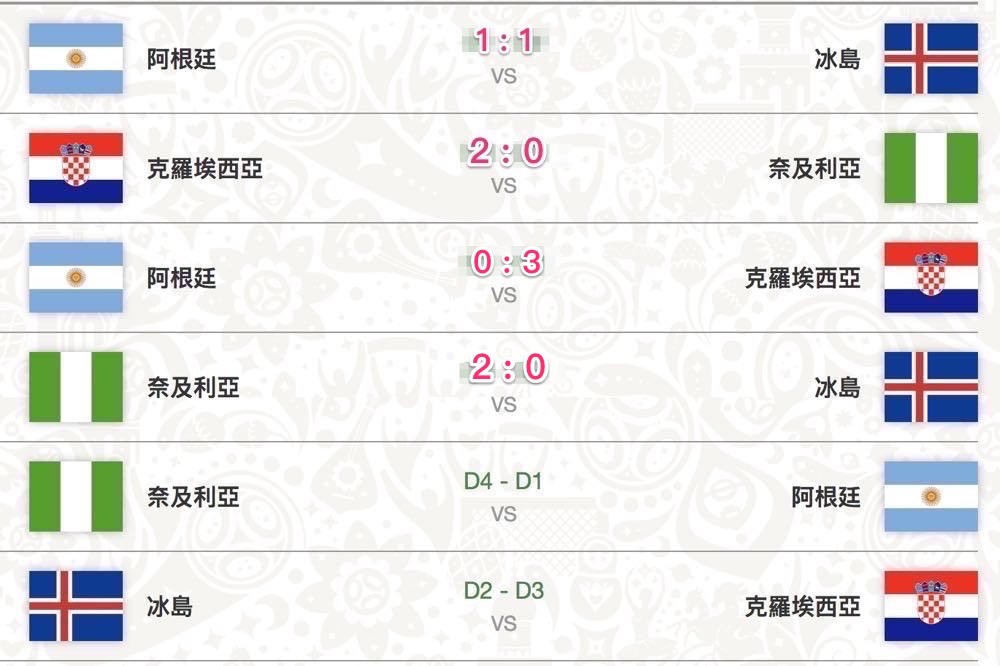Click 阿根廷 in the D4 - D1 row

(826, 497)
